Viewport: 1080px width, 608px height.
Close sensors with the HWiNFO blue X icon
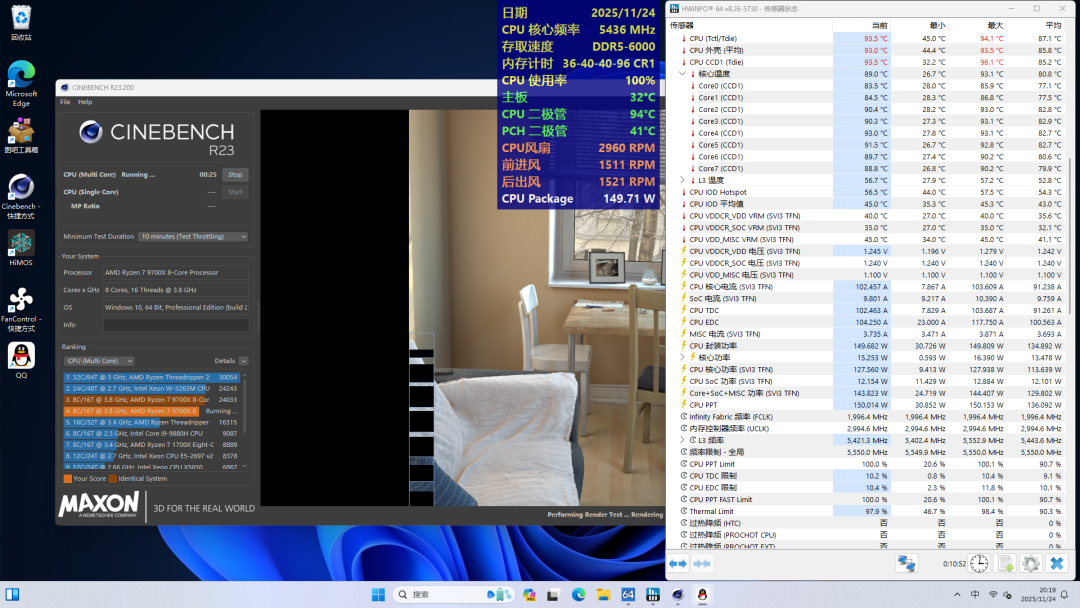tap(1057, 563)
